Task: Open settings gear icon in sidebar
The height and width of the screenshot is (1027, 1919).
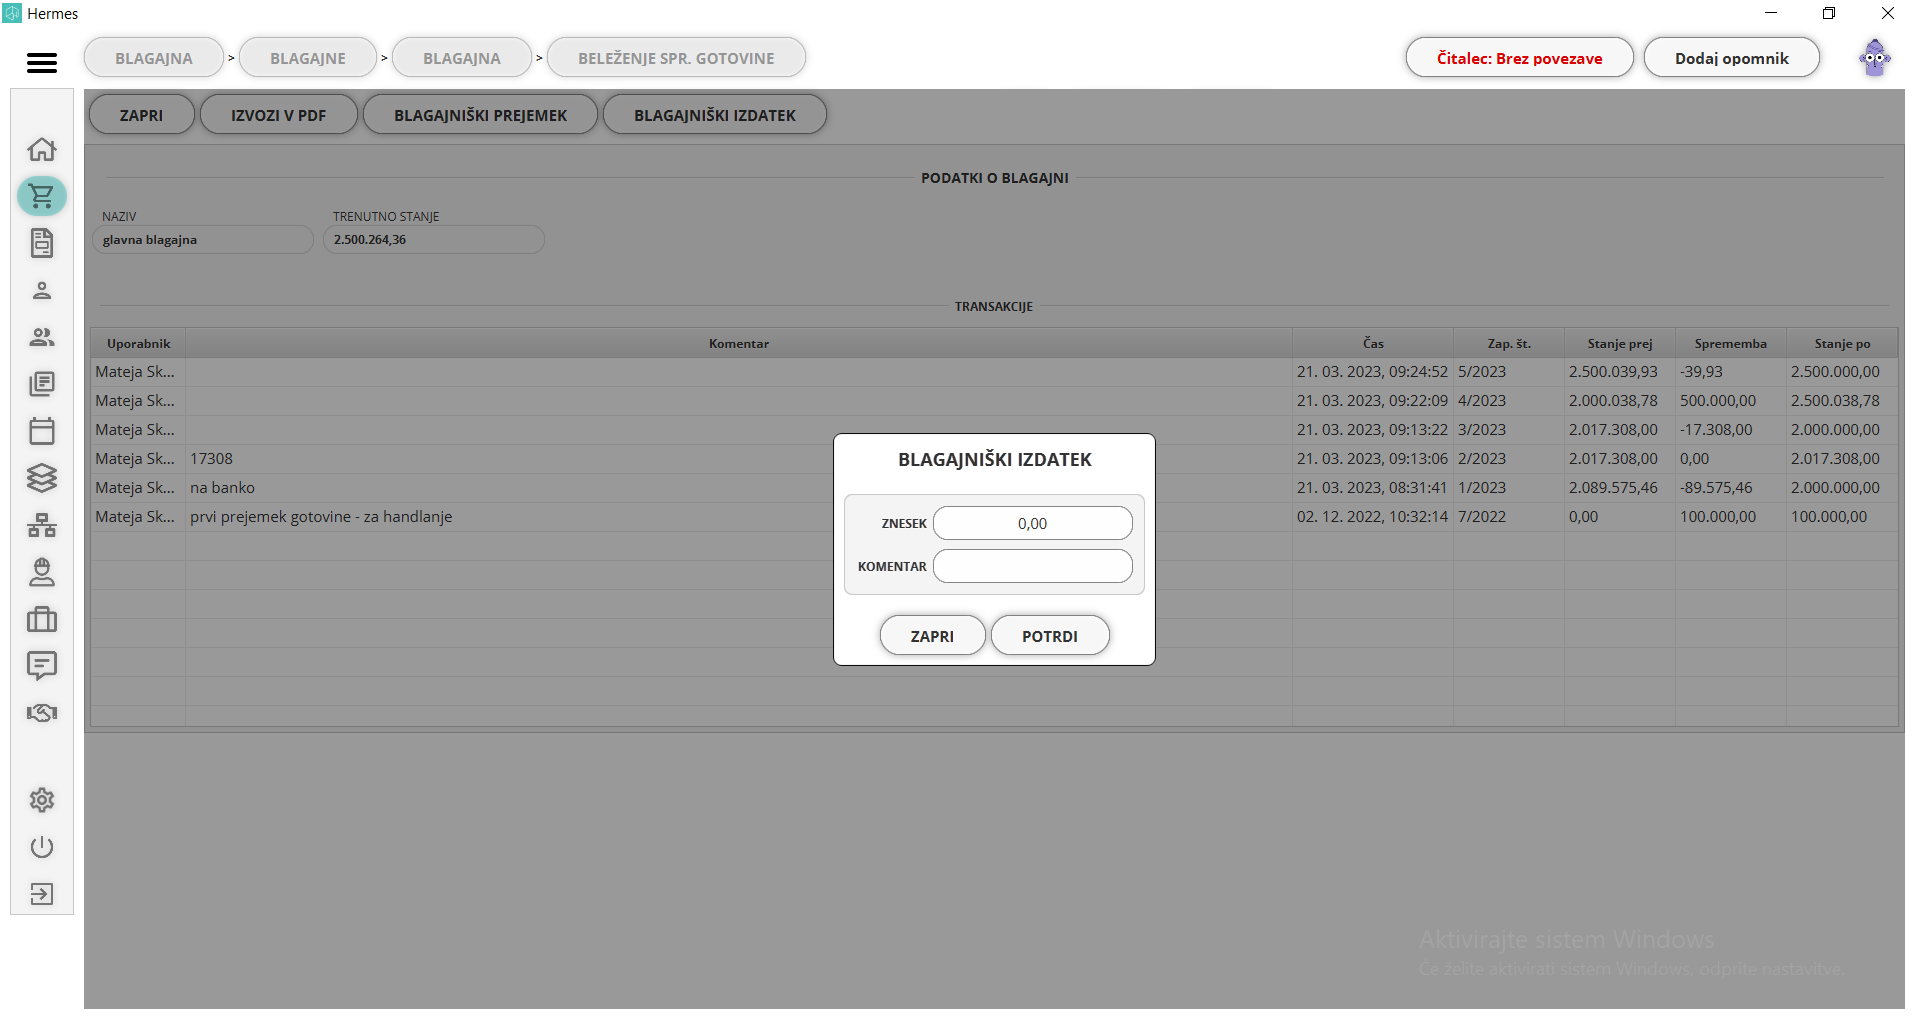Action: (42, 800)
